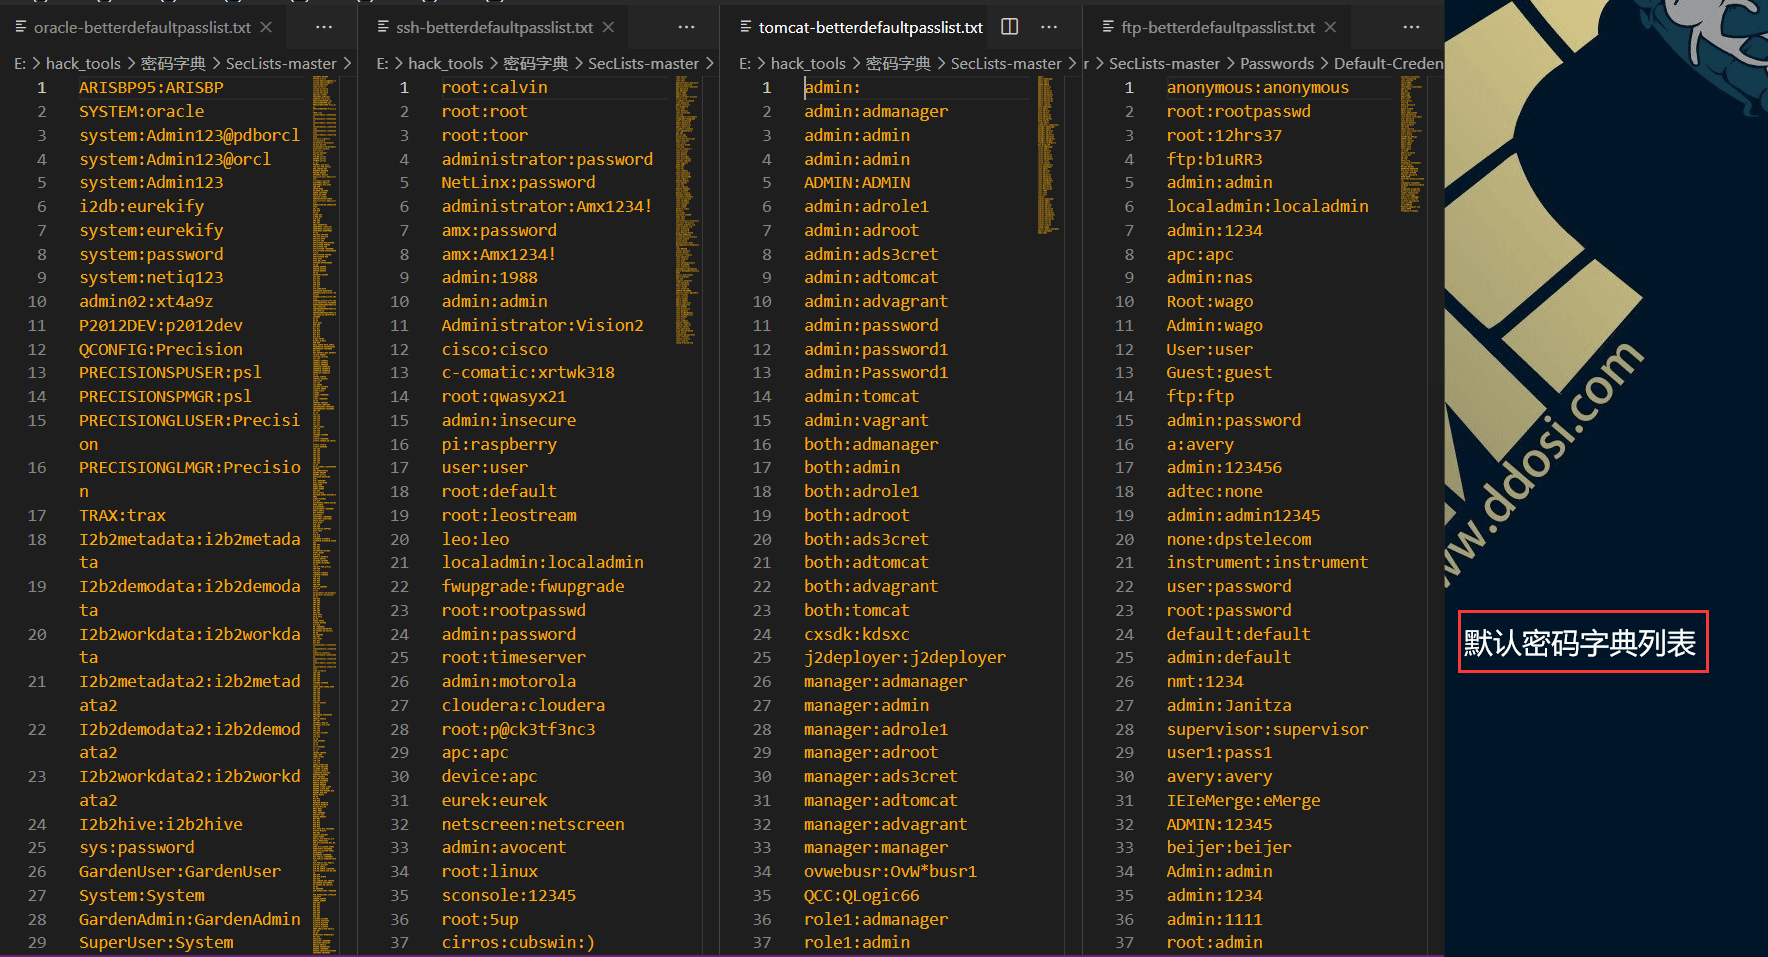Click line "cxsdk:kdsxc"
1768x957 pixels.
pyautogui.click(x=857, y=634)
